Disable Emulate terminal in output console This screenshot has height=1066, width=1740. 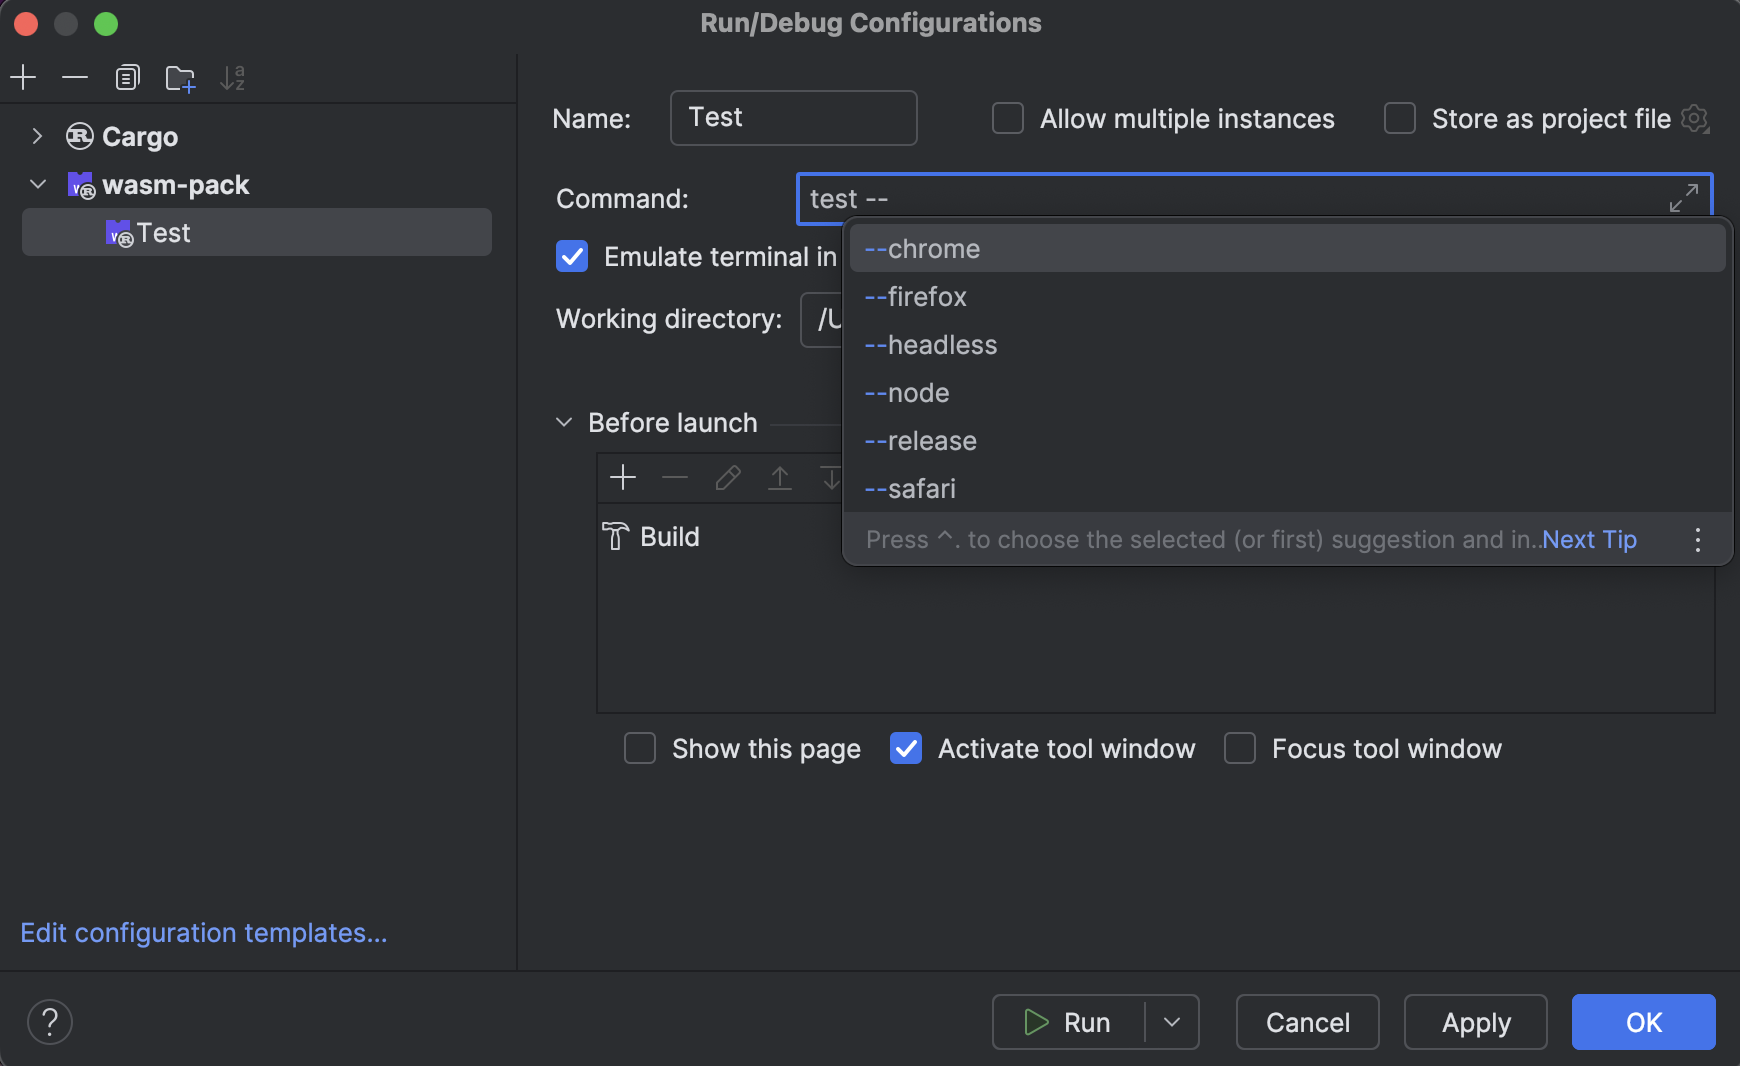[x=571, y=257]
